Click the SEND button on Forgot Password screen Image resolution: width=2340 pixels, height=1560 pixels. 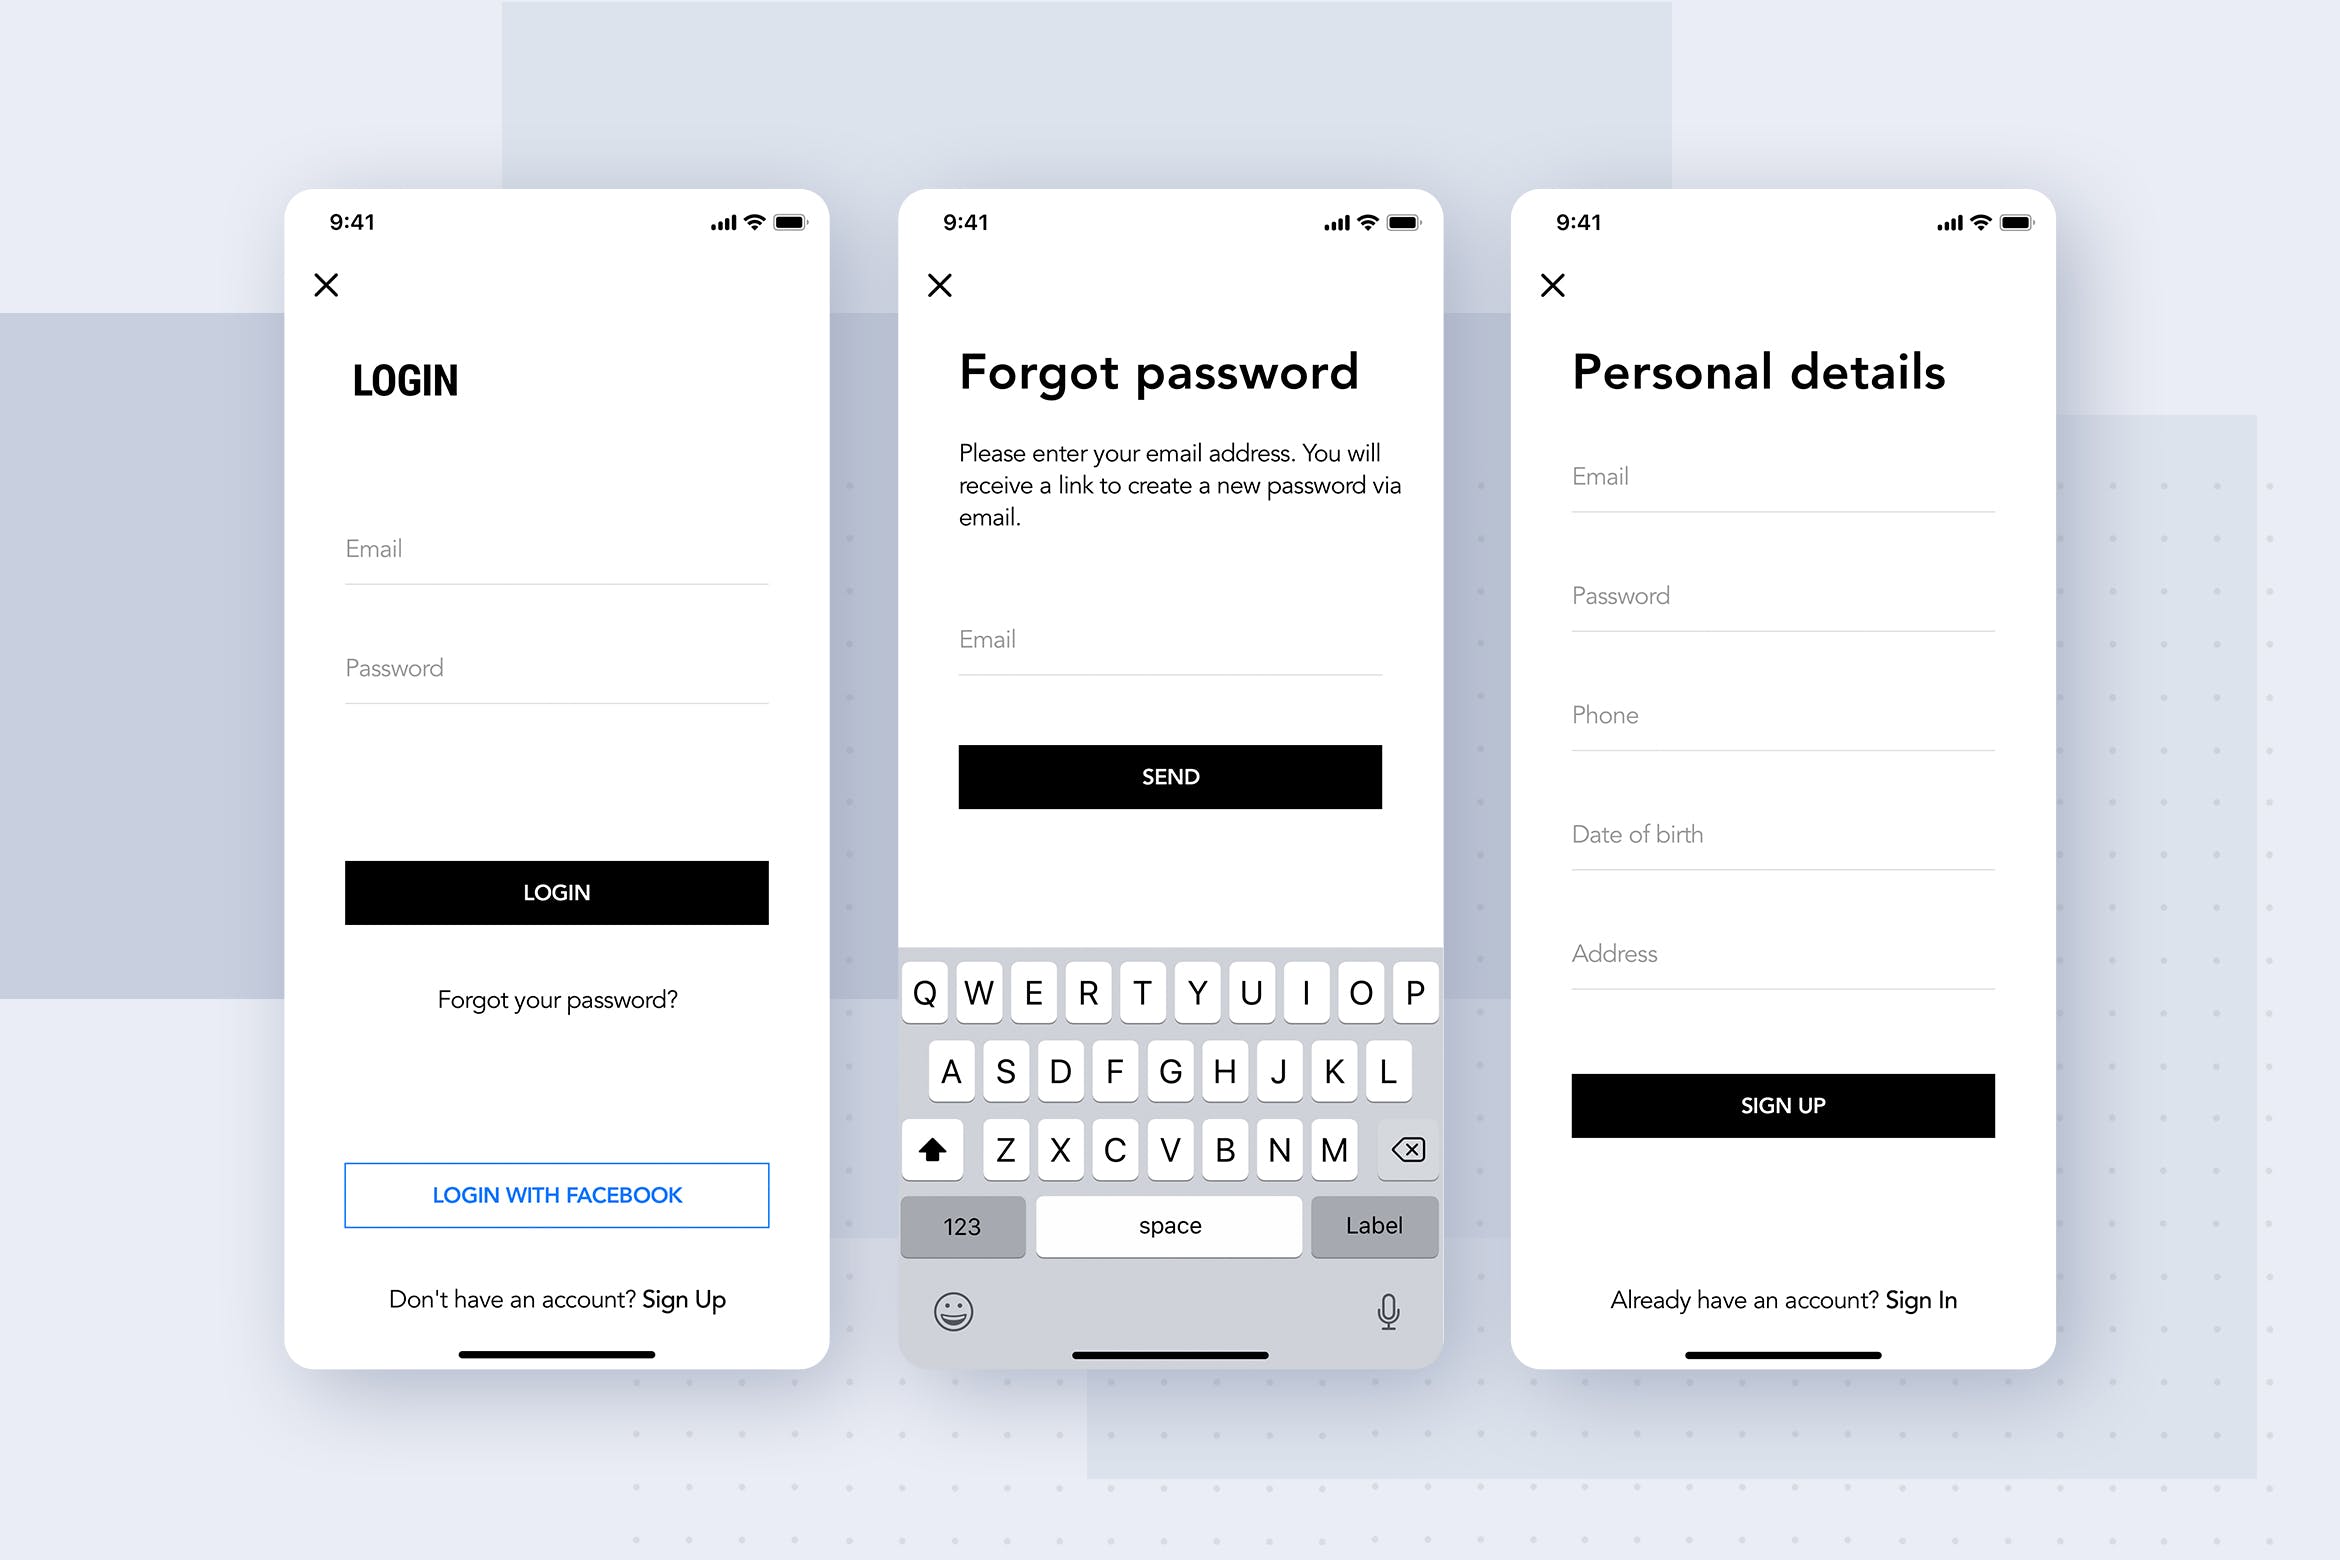pos(1172,775)
